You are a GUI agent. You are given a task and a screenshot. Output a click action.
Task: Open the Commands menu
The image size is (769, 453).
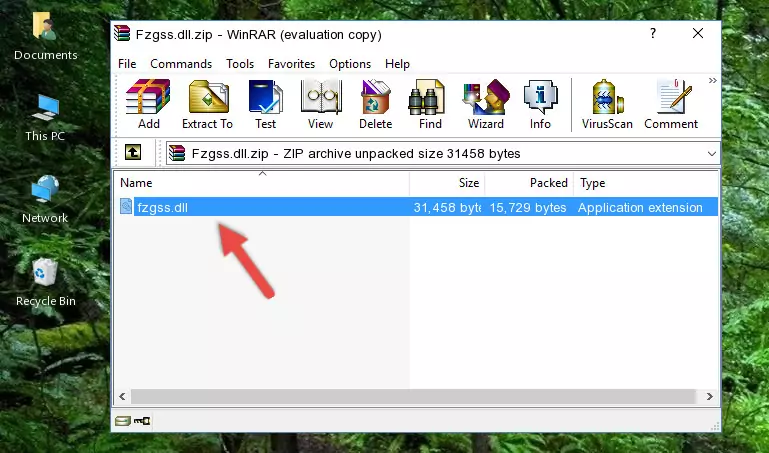[181, 64]
